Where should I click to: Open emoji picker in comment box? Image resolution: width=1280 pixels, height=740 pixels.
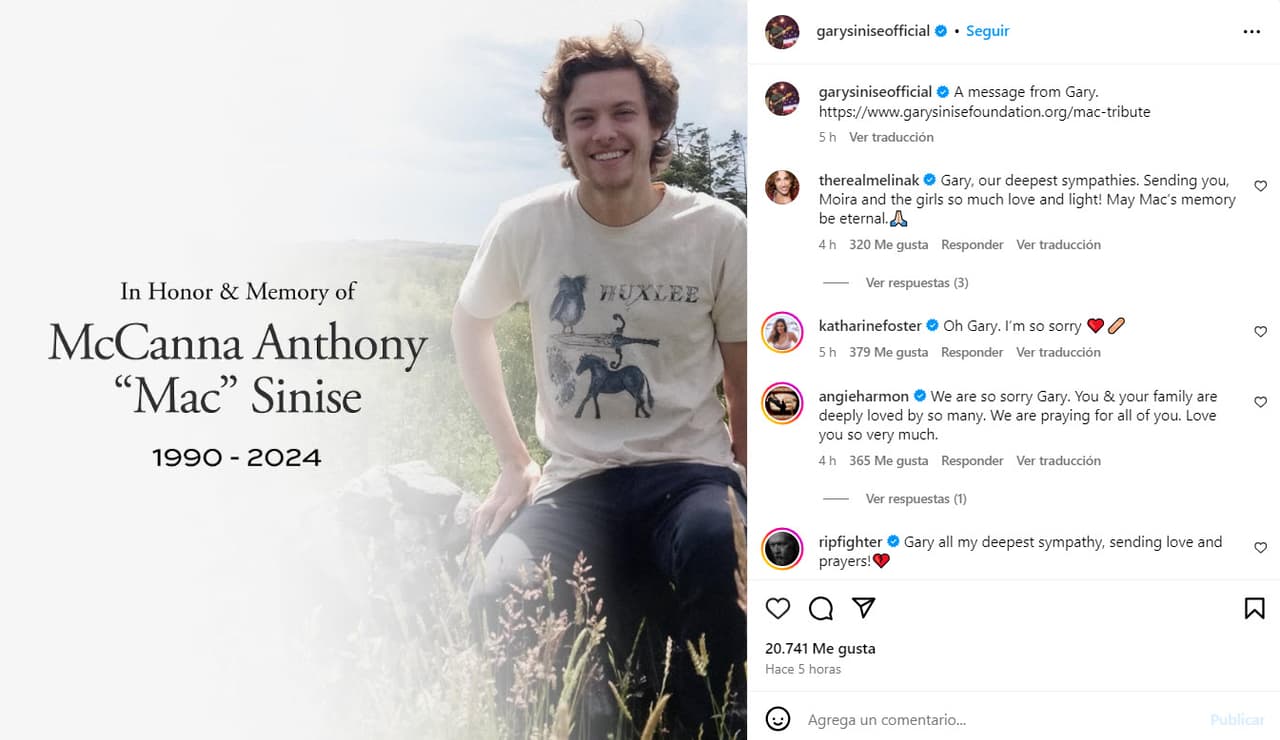pyautogui.click(x=778, y=719)
